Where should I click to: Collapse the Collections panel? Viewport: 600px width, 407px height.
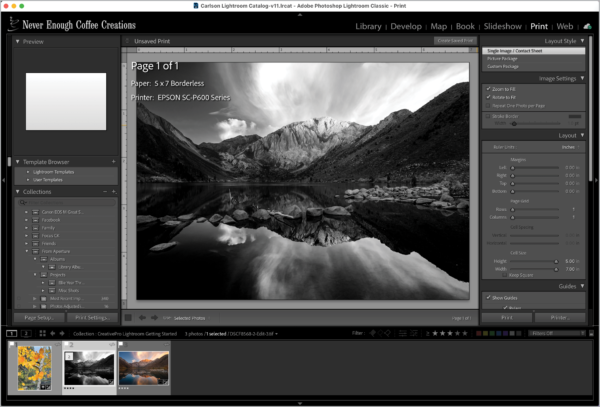pyautogui.click(x=17, y=192)
